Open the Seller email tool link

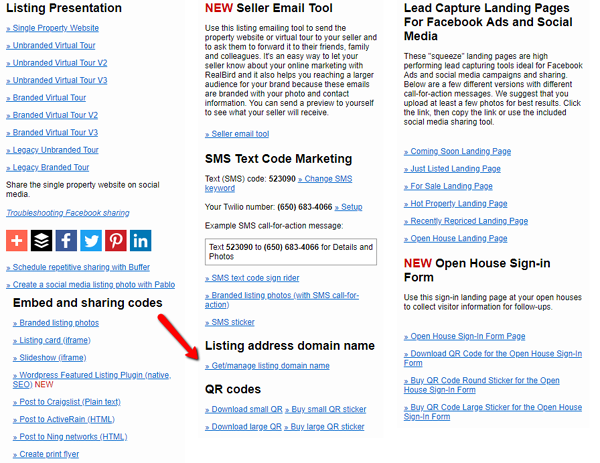(239, 133)
